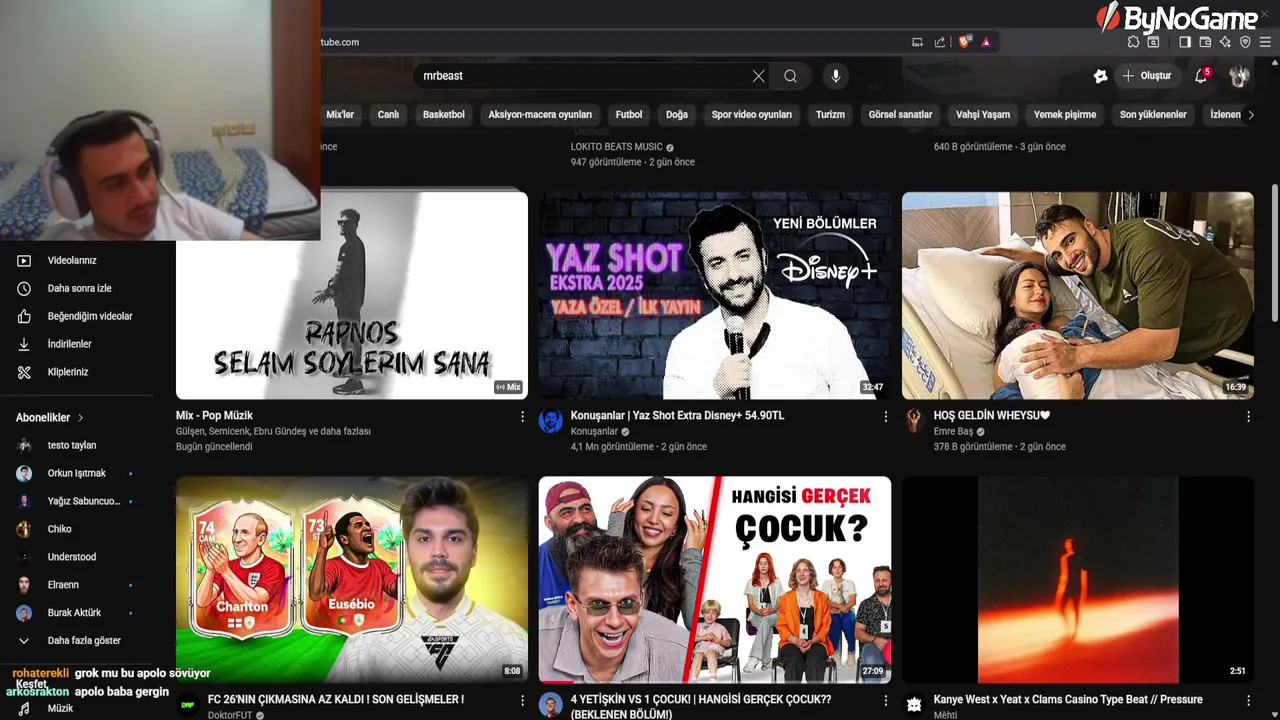Image resolution: width=1280 pixels, height=720 pixels.
Task: Select the Vahşi Yaşam chip
Action: [x=983, y=115]
